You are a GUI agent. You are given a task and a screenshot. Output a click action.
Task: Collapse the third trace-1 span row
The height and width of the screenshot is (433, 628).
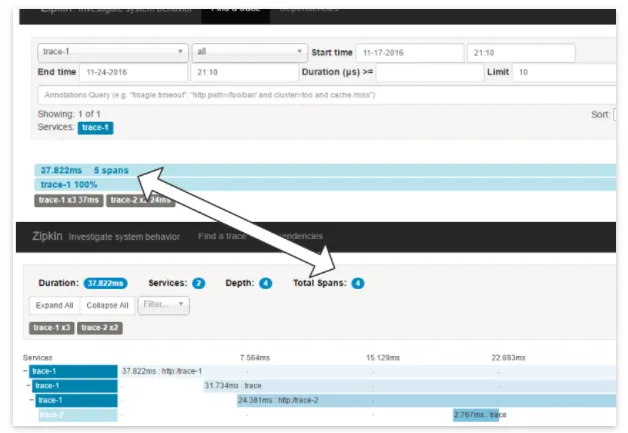click(32, 400)
